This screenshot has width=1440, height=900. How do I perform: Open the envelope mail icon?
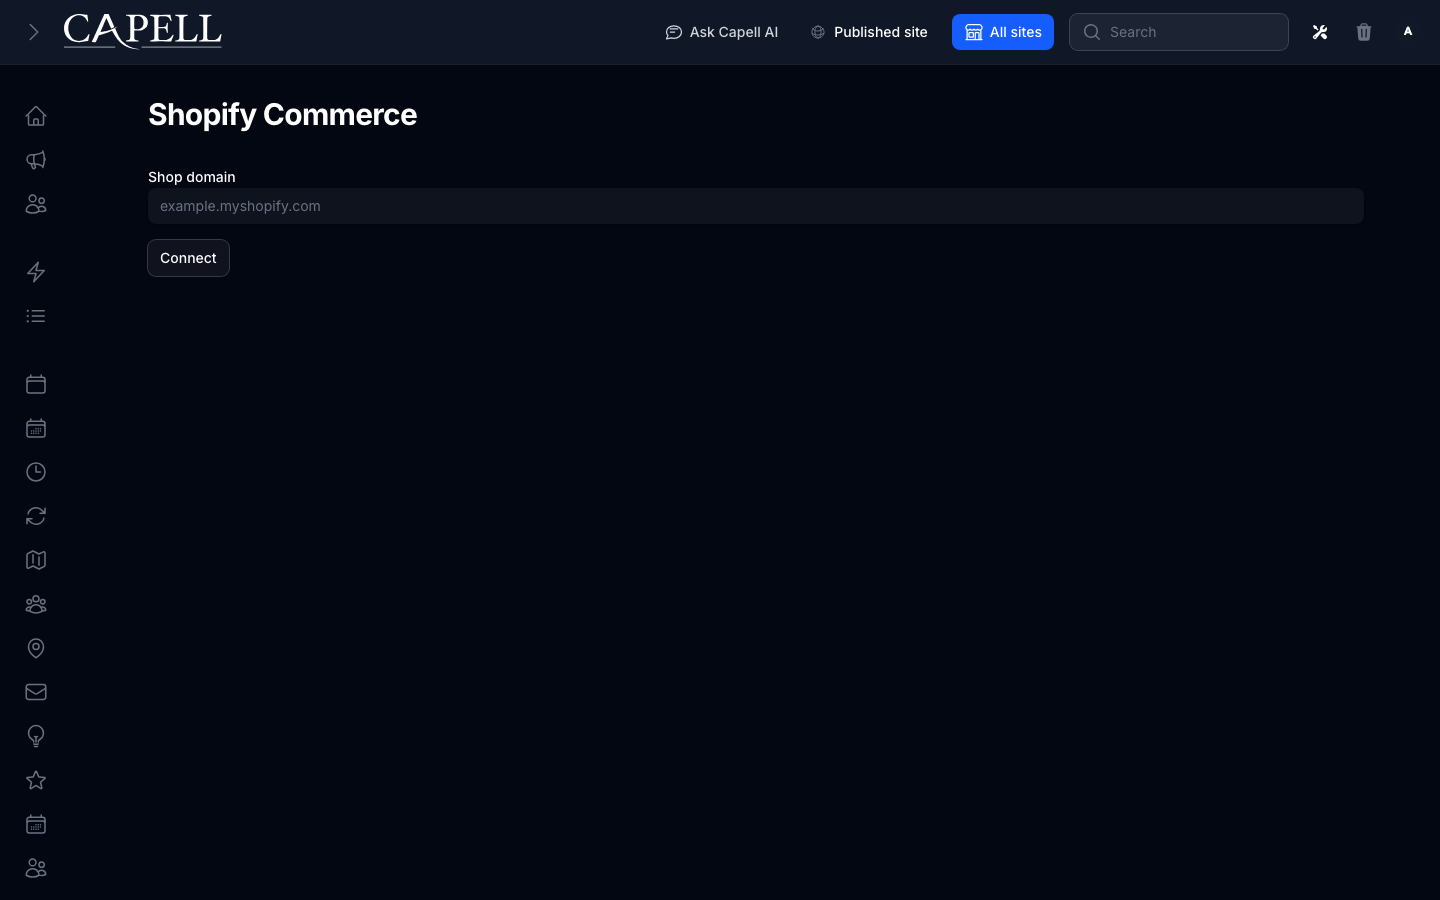[36, 692]
